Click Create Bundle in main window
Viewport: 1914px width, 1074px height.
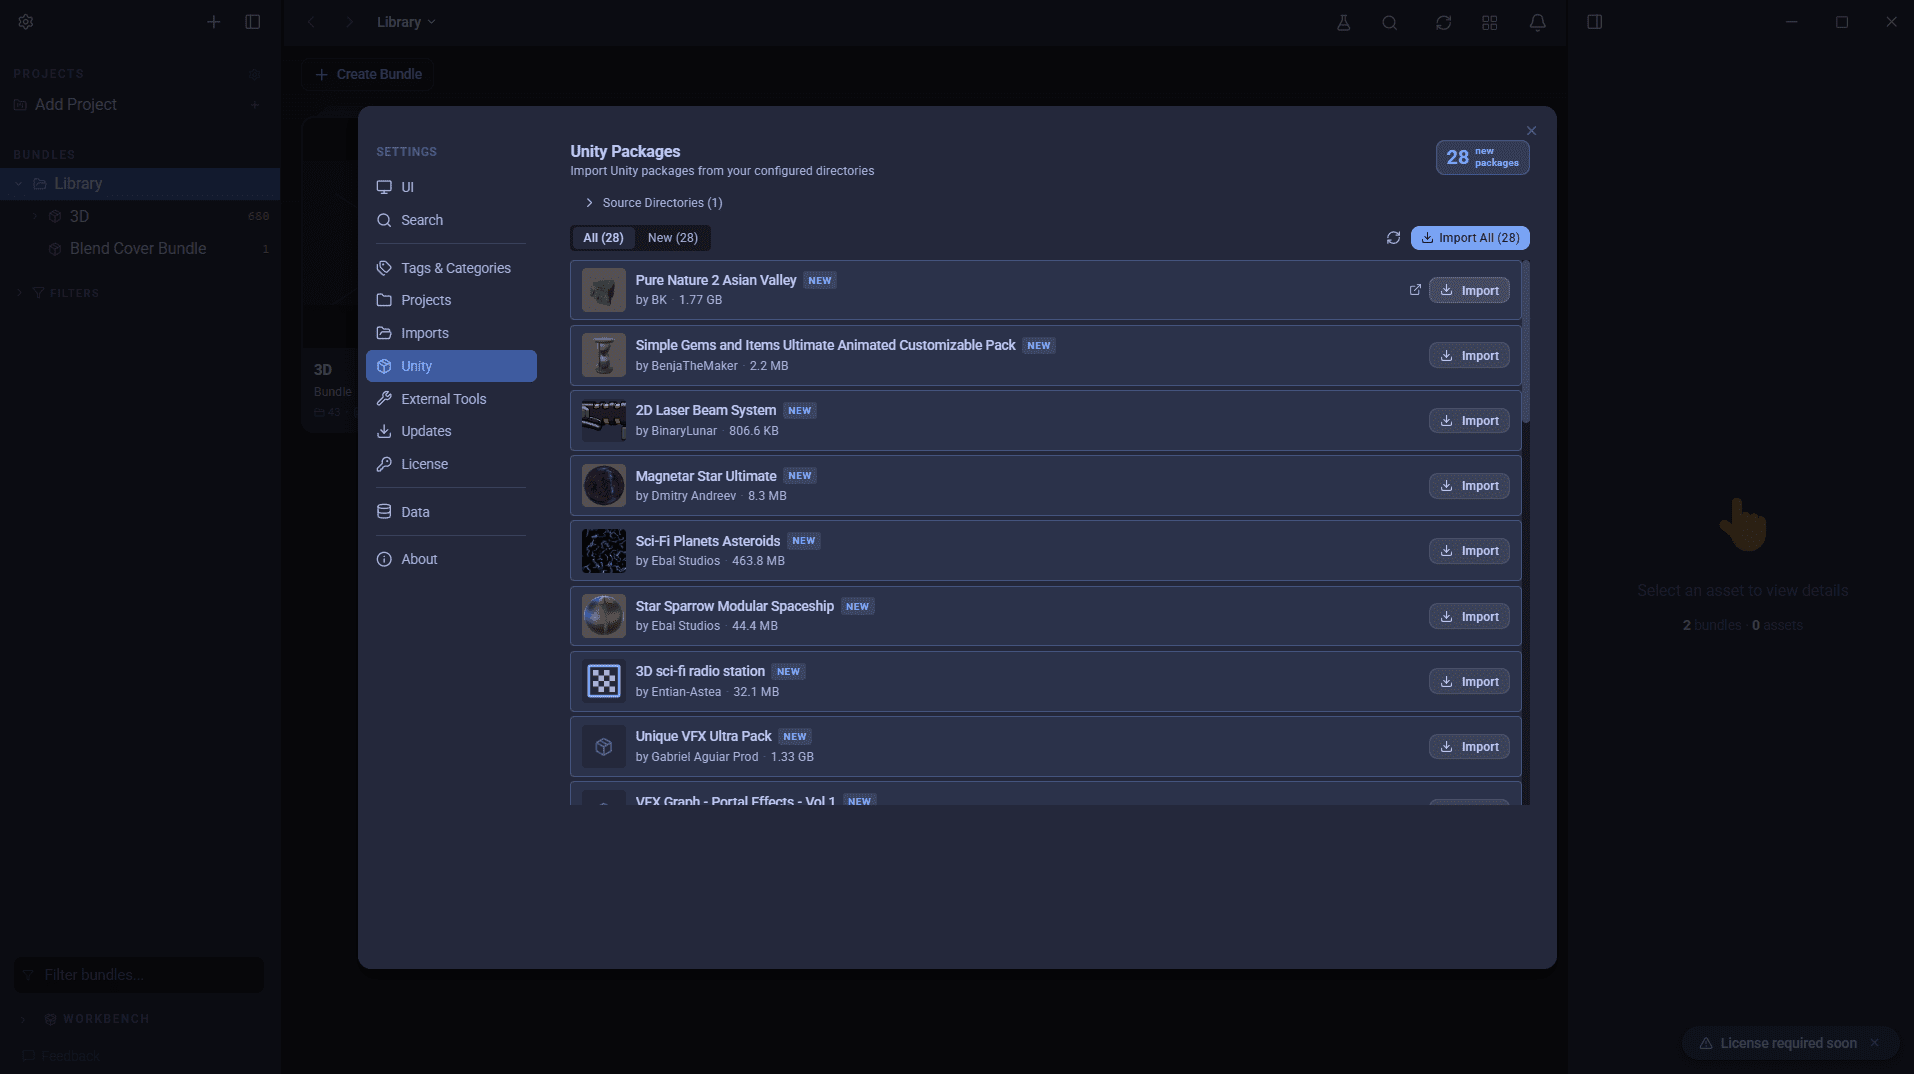368,74
